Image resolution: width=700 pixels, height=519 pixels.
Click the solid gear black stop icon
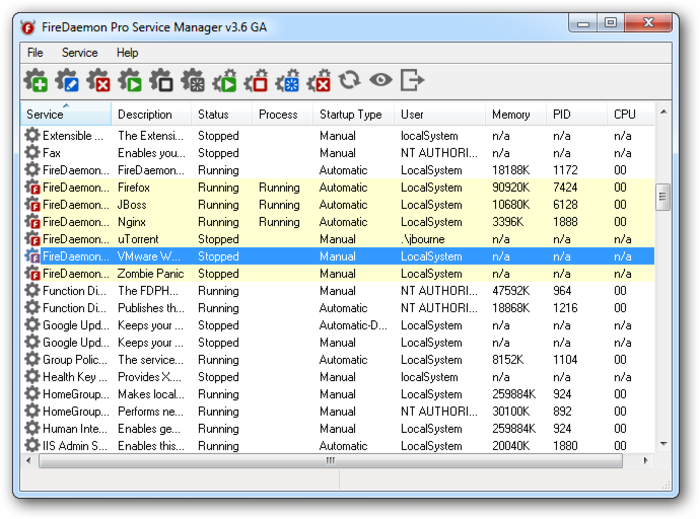tap(161, 81)
